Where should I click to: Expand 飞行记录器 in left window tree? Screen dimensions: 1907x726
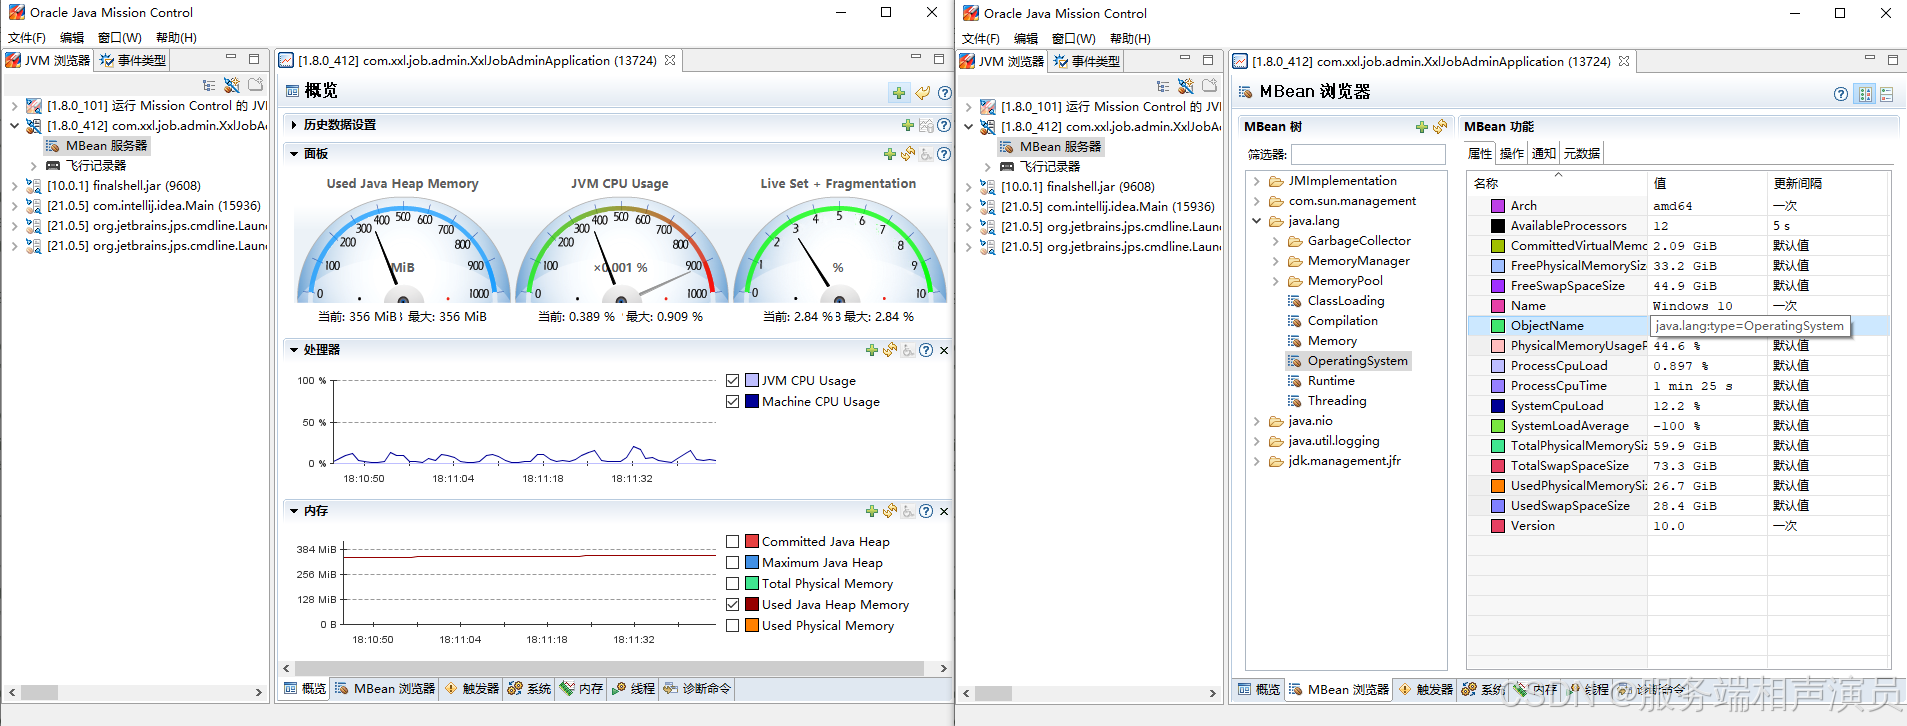pos(34,166)
